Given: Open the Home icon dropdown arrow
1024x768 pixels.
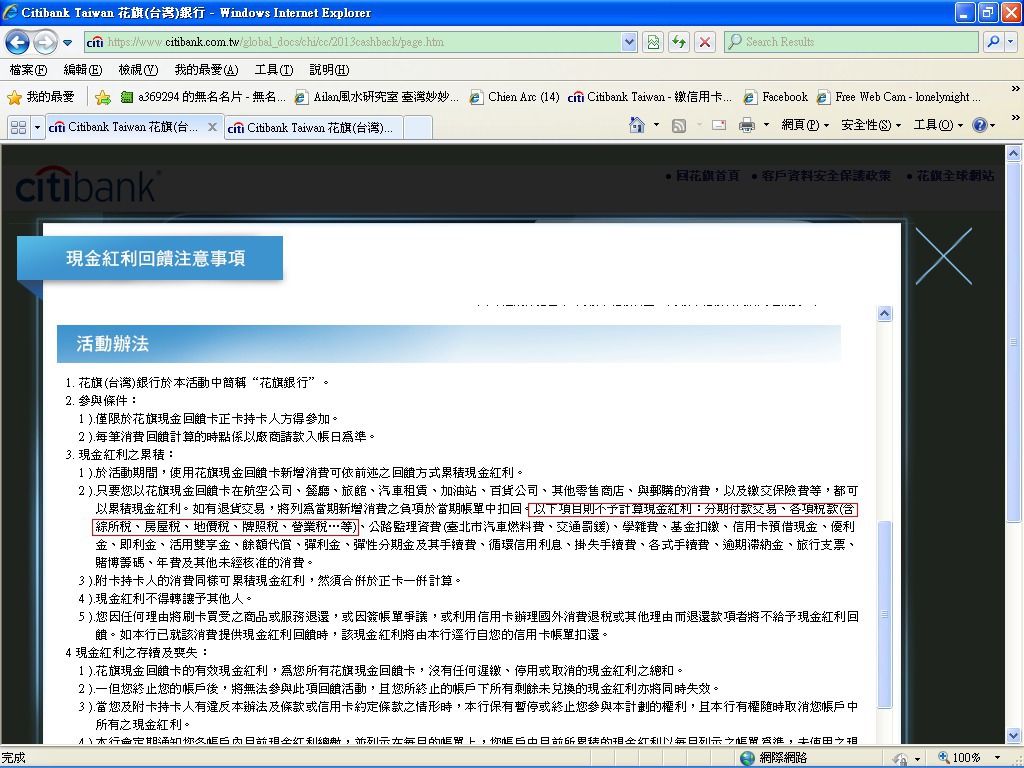Looking at the screenshot, I should (x=656, y=125).
